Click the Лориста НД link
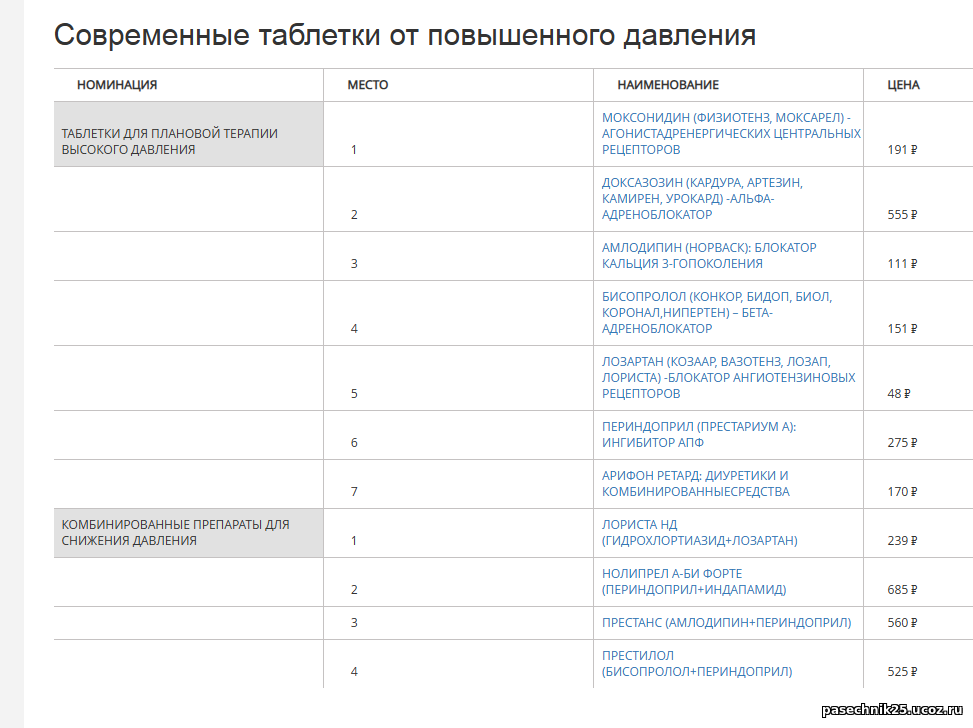This screenshot has width=973, height=728. (x=699, y=532)
